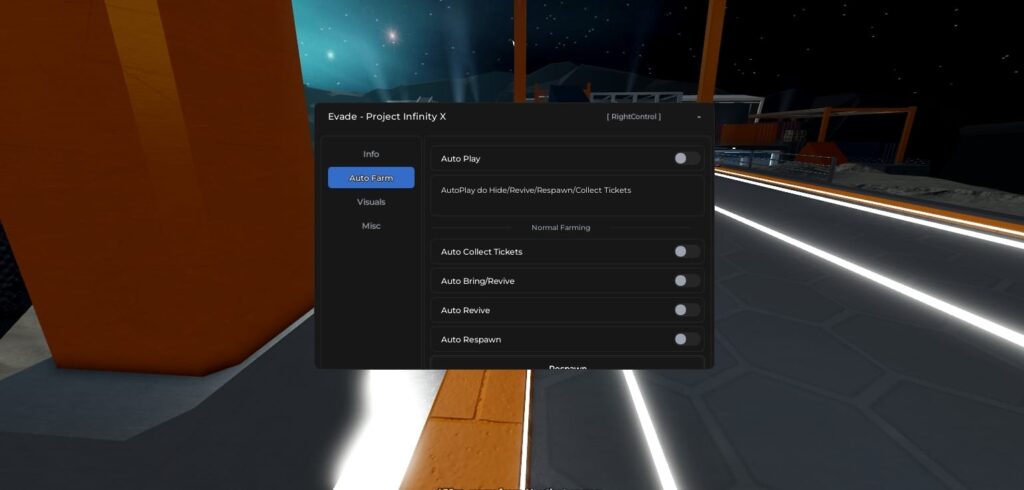Select the Auto Farm tab
Image resolution: width=1024 pixels, height=490 pixels.
pyautogui.click(x=371, y=178)
